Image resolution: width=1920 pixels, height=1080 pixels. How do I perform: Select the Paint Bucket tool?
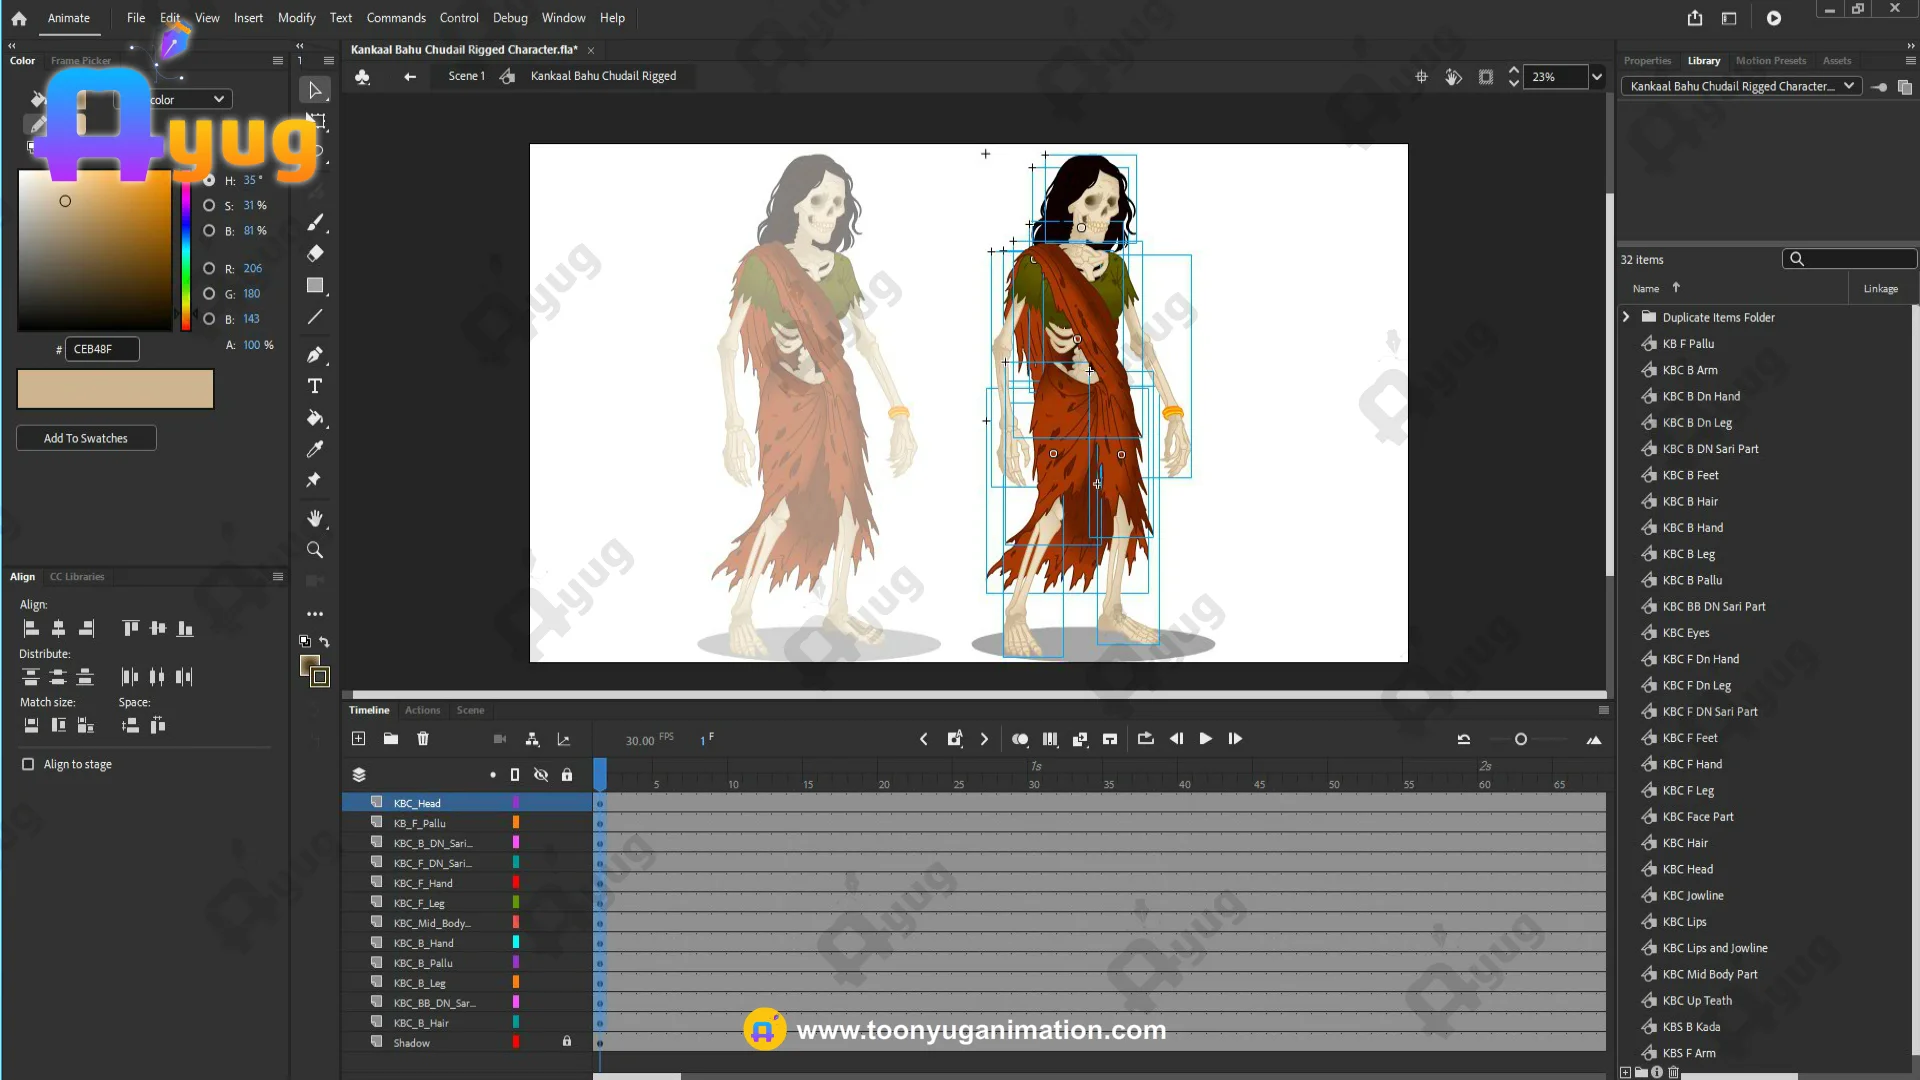[315, 418]
